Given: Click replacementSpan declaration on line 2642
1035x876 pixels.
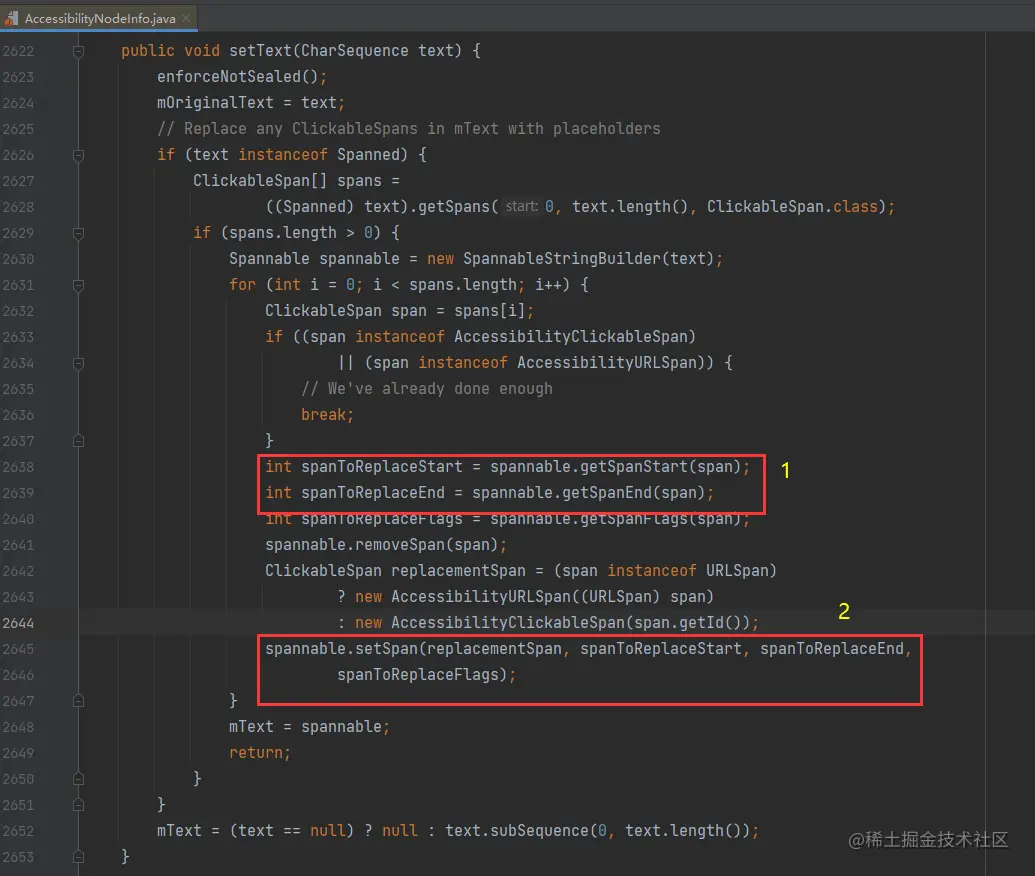Looking at the screenshot, I should coord(458,571).
